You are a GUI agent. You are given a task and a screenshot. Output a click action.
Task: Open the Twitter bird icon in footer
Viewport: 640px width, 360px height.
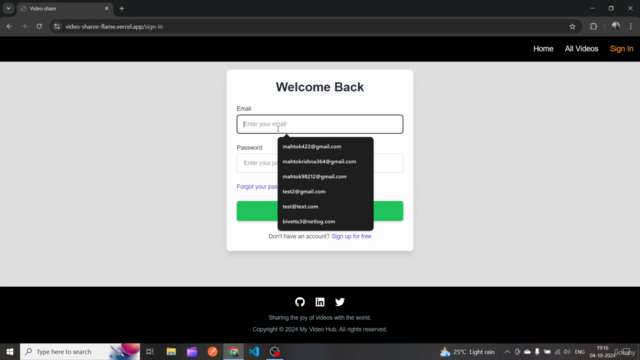click(x=340, y=302)
